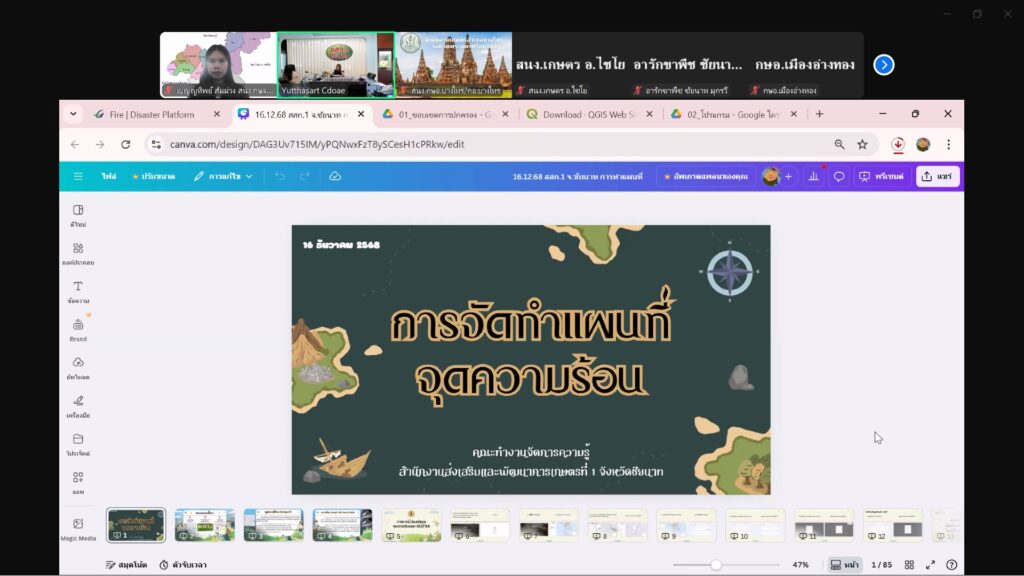The height and width of the screenshot is (576, 1024).
Task: Click the Undo arrow in toolbar
Action: [x=279, y=176]
